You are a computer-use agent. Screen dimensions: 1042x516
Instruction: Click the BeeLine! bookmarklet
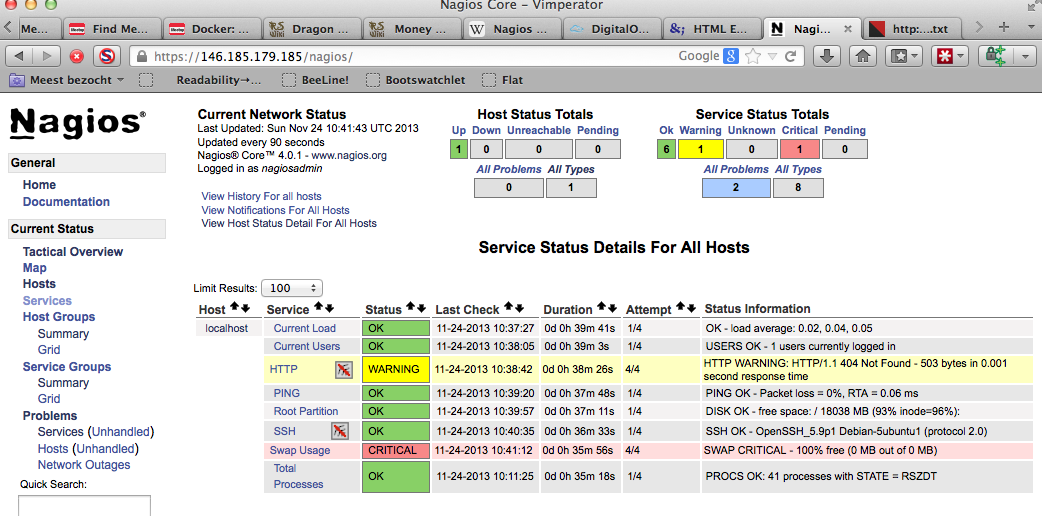(315, 80)
